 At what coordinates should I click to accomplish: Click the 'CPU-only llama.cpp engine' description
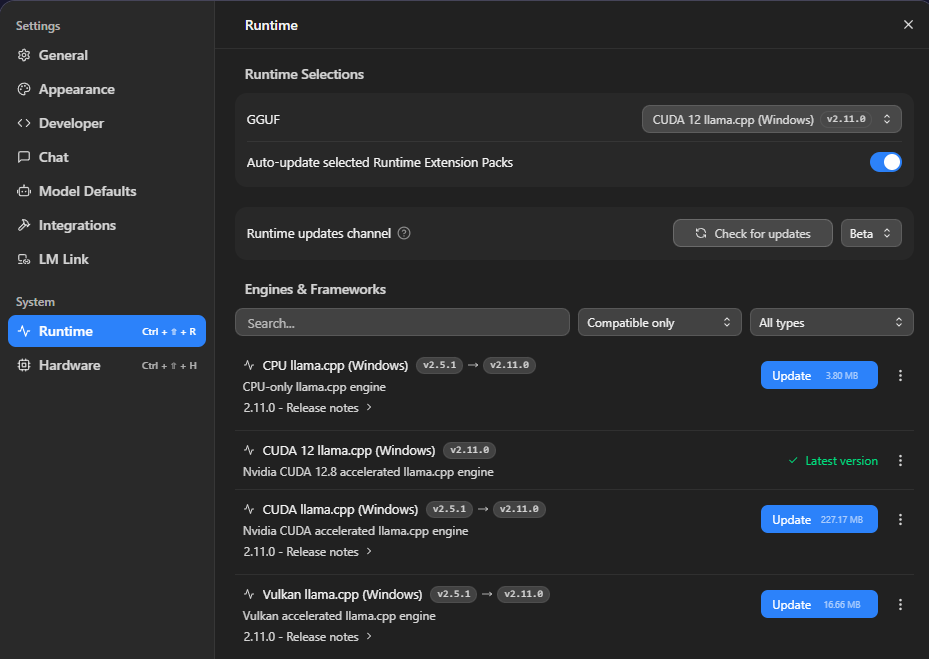314,386
